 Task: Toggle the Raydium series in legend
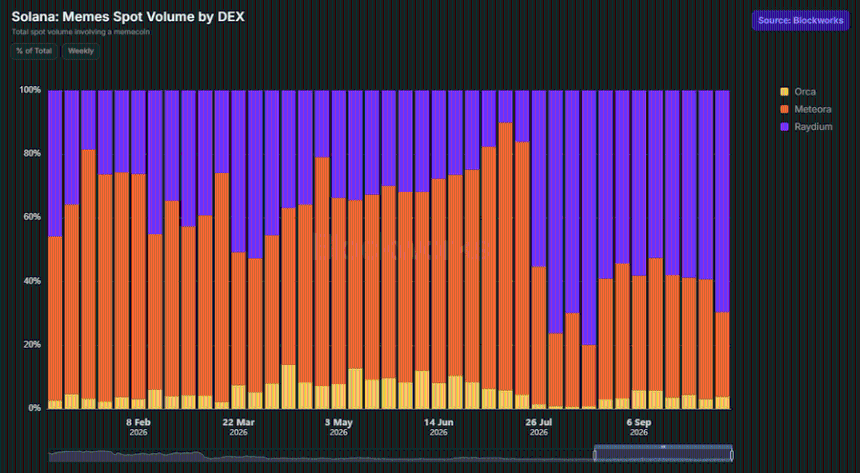point(806,127)
